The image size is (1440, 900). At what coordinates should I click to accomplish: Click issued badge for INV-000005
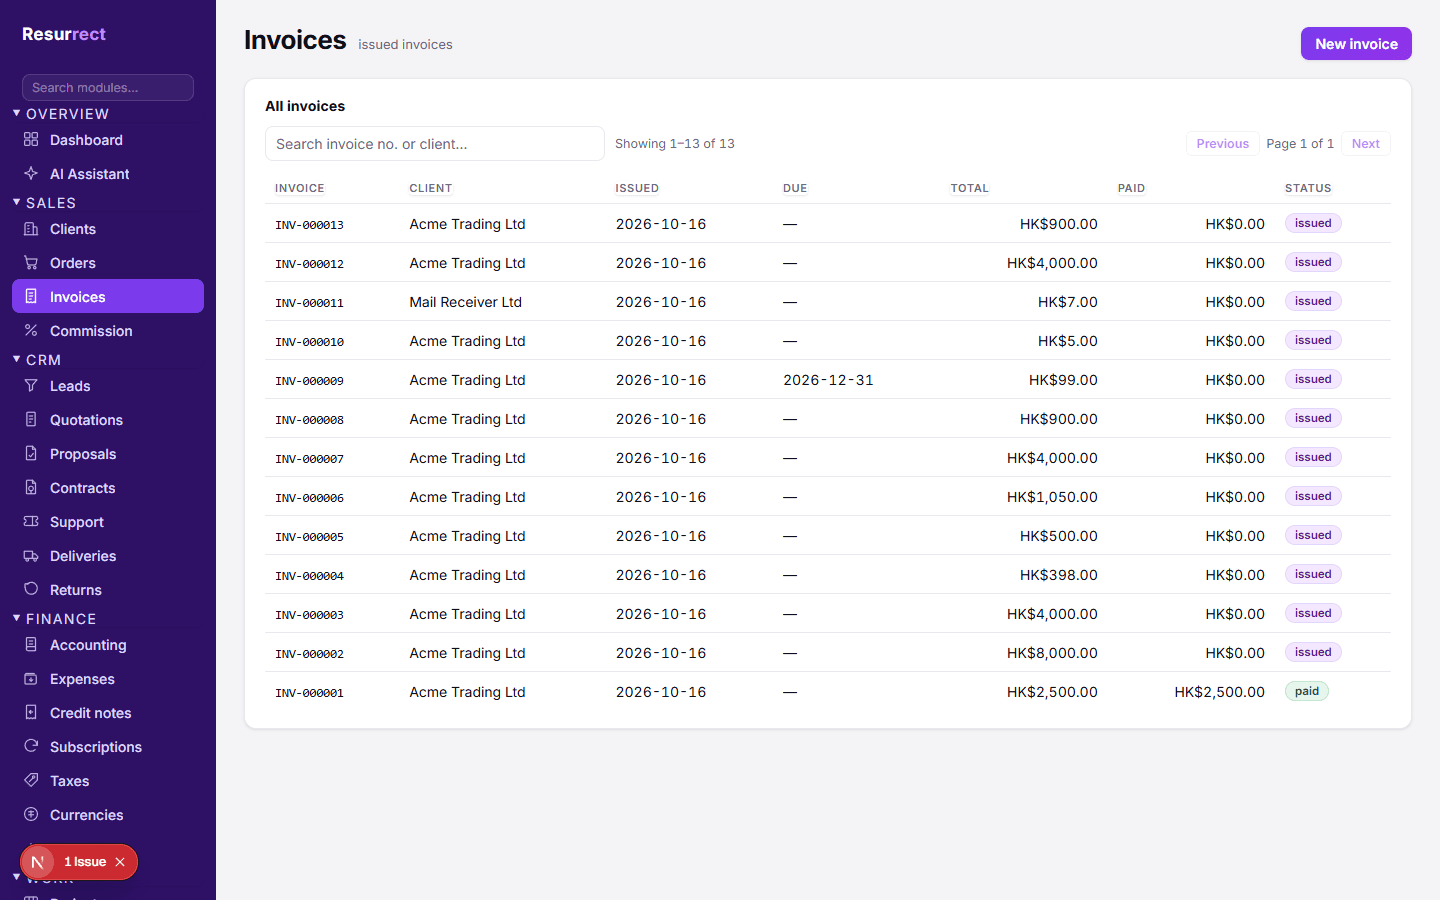(1313, 535)
